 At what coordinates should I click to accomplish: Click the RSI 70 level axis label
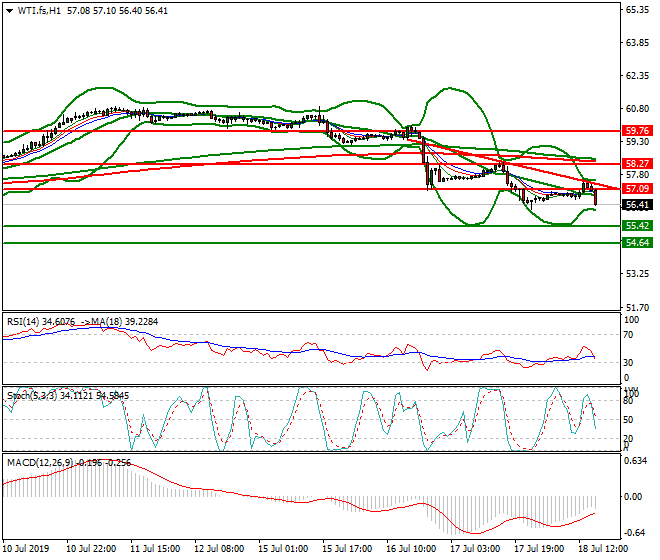click(x=628, y=335)
